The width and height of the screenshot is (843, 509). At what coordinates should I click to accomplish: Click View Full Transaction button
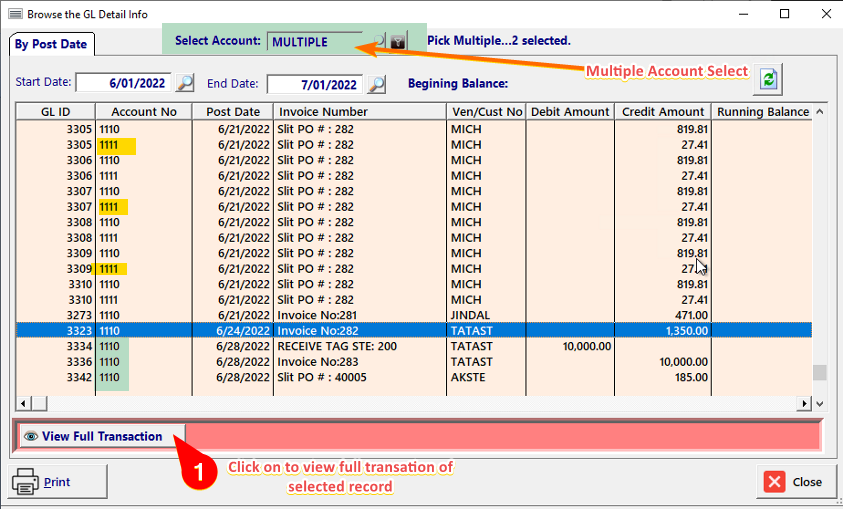coord(102,436)
